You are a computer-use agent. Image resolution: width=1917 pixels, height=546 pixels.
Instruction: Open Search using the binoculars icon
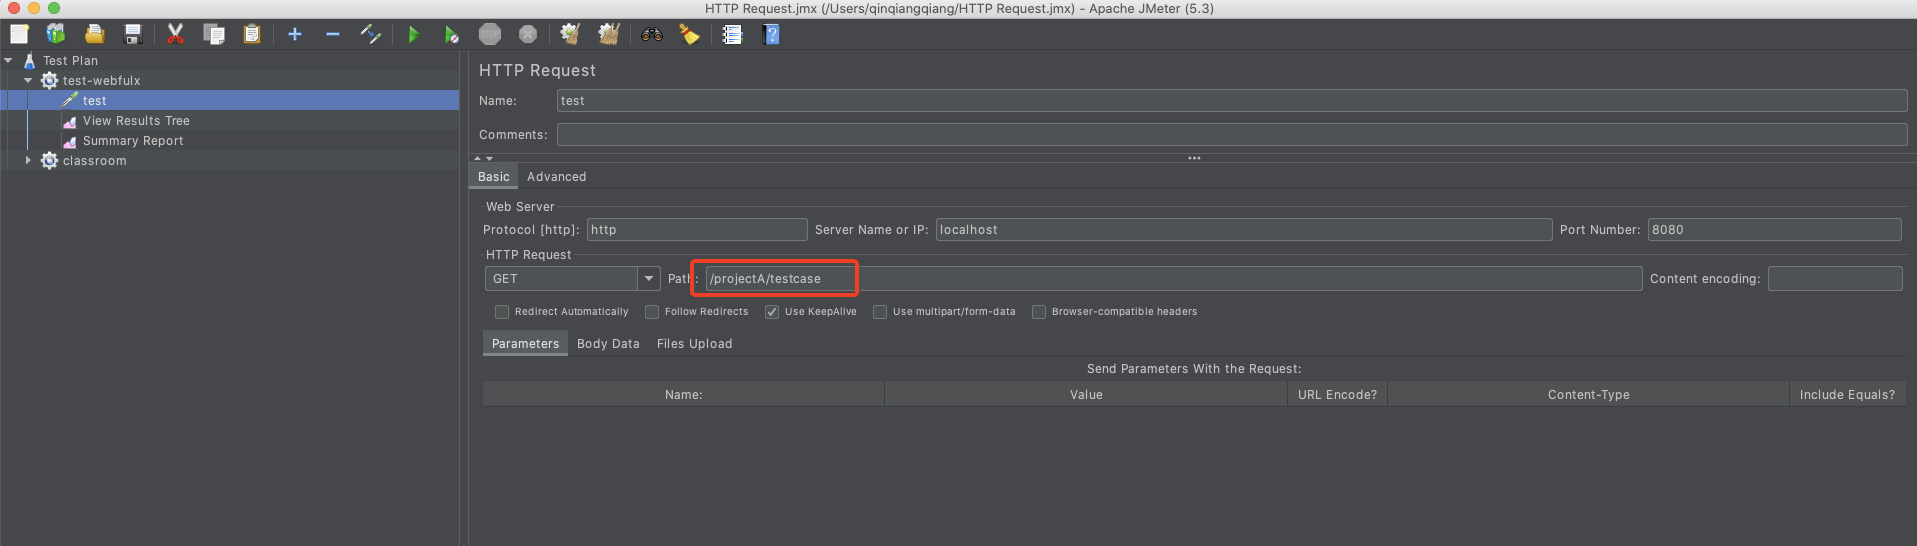click(x=652, y=34)
